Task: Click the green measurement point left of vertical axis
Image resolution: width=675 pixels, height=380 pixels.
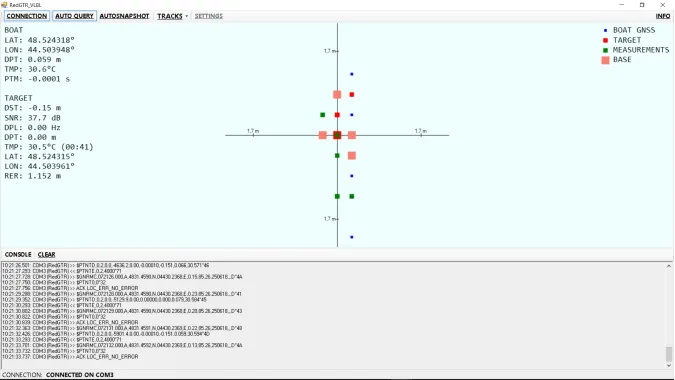Action: click(x=322, y=115)
